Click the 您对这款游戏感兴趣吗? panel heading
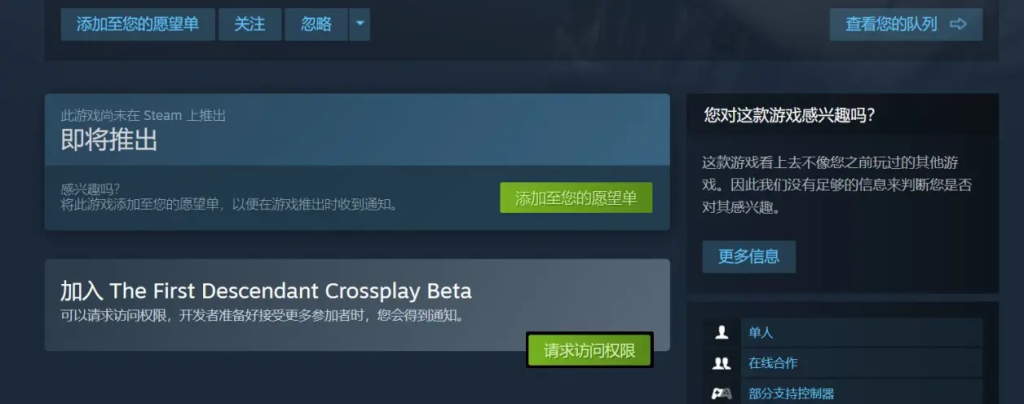Image resolution: width=1024 pixels, height=404 pixels. click(x=790, y=116)
